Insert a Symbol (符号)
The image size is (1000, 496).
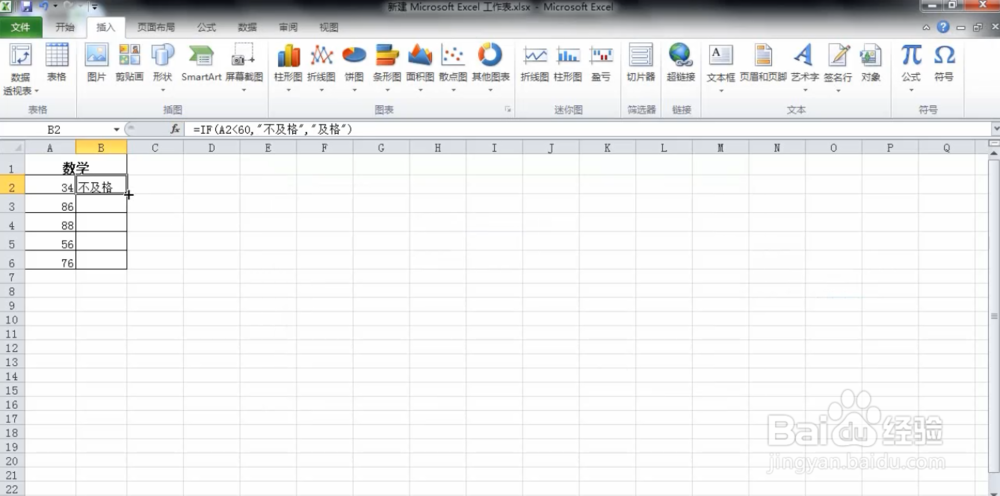pos(944,64)
